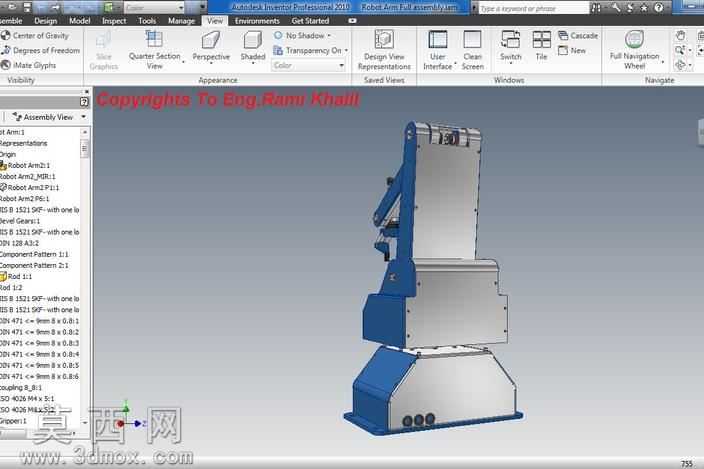Select Component Pattern 1:1 node

click(34, 254)
